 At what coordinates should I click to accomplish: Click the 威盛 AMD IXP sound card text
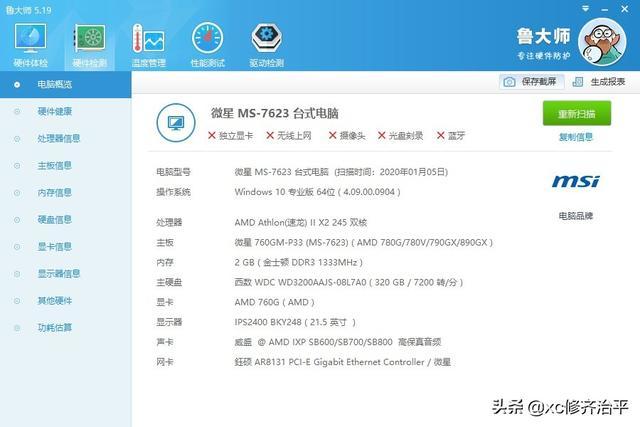[x=338, y=342]
